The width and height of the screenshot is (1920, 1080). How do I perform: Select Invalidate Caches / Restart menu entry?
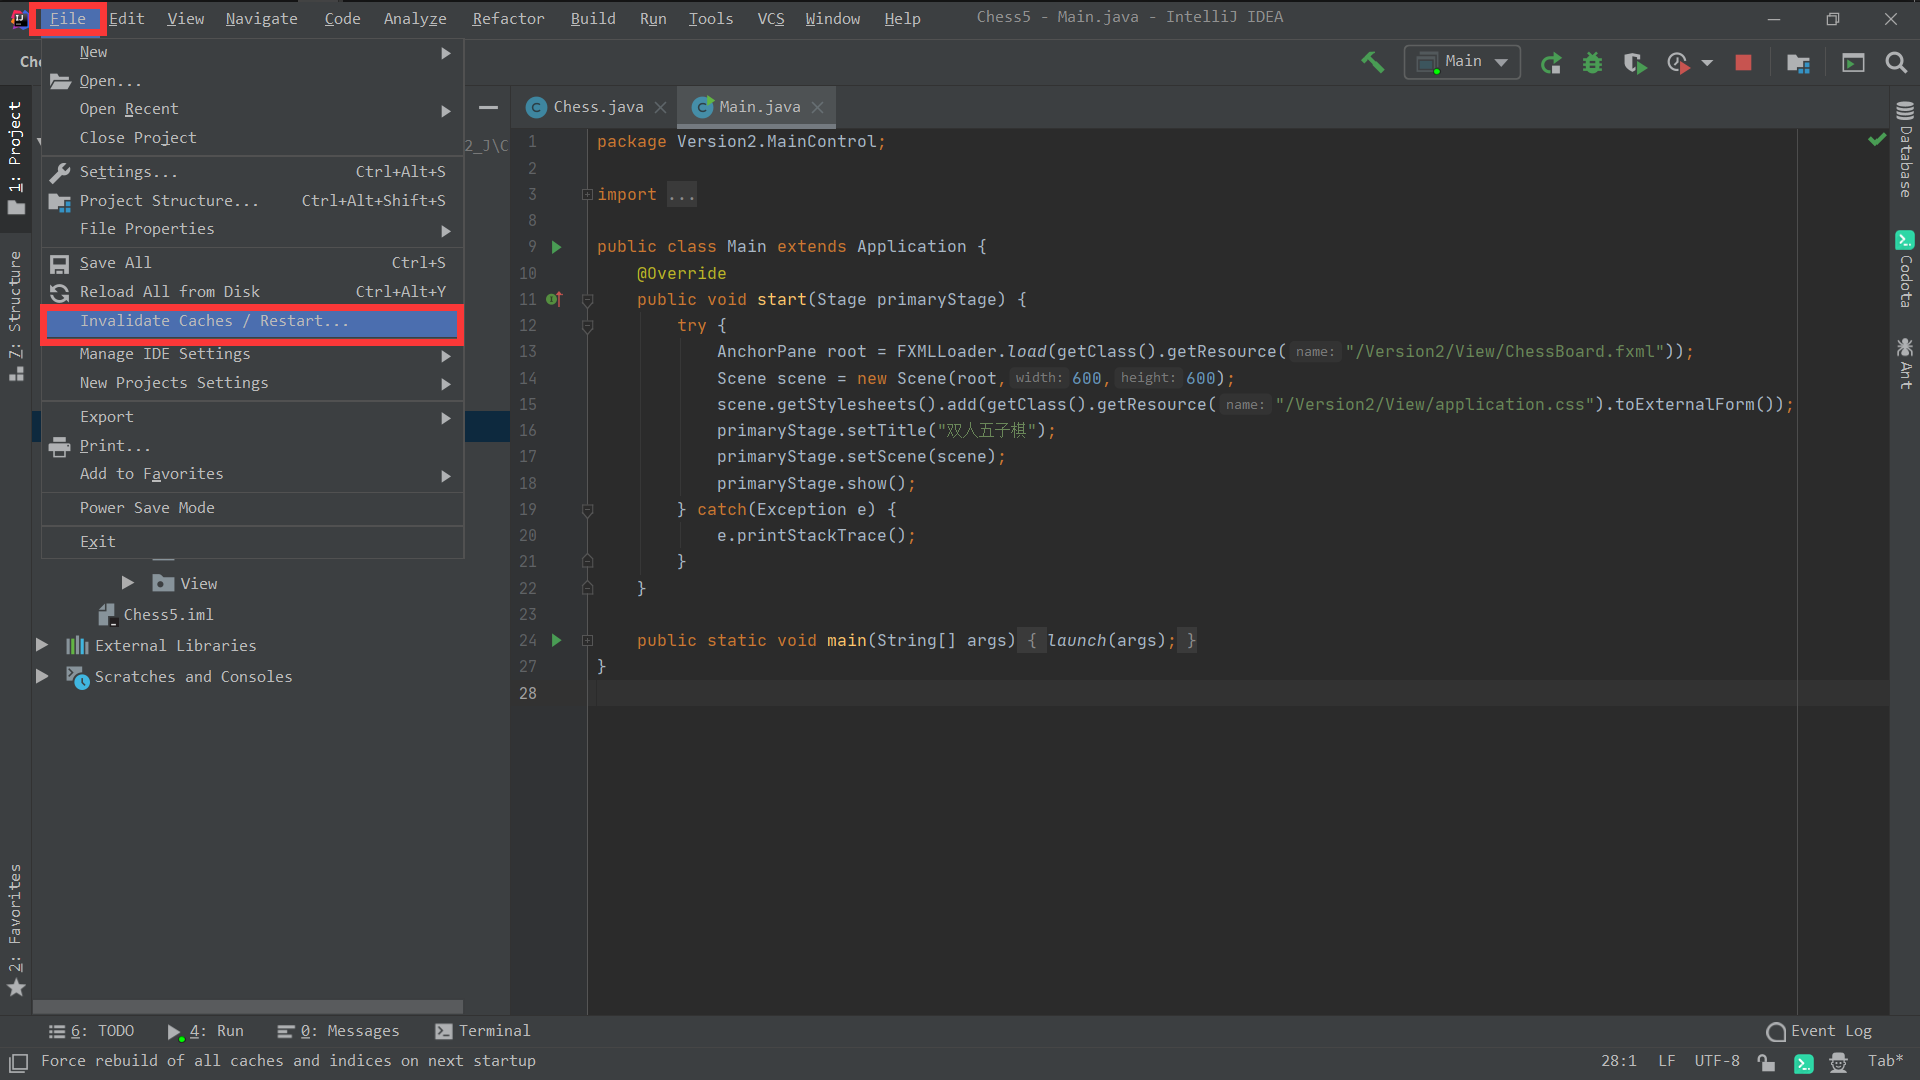[x=214, y=321]
